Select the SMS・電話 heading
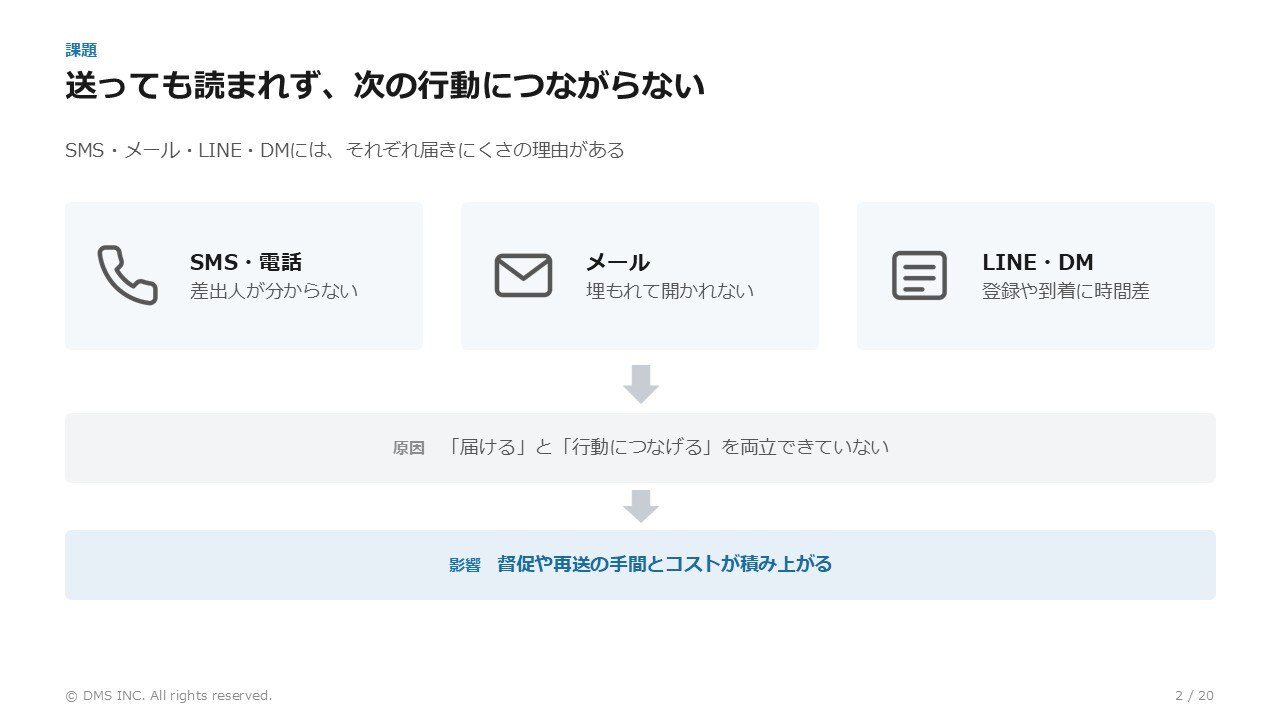Screen dimensions: 1280x720 click(x=246, y=262)
